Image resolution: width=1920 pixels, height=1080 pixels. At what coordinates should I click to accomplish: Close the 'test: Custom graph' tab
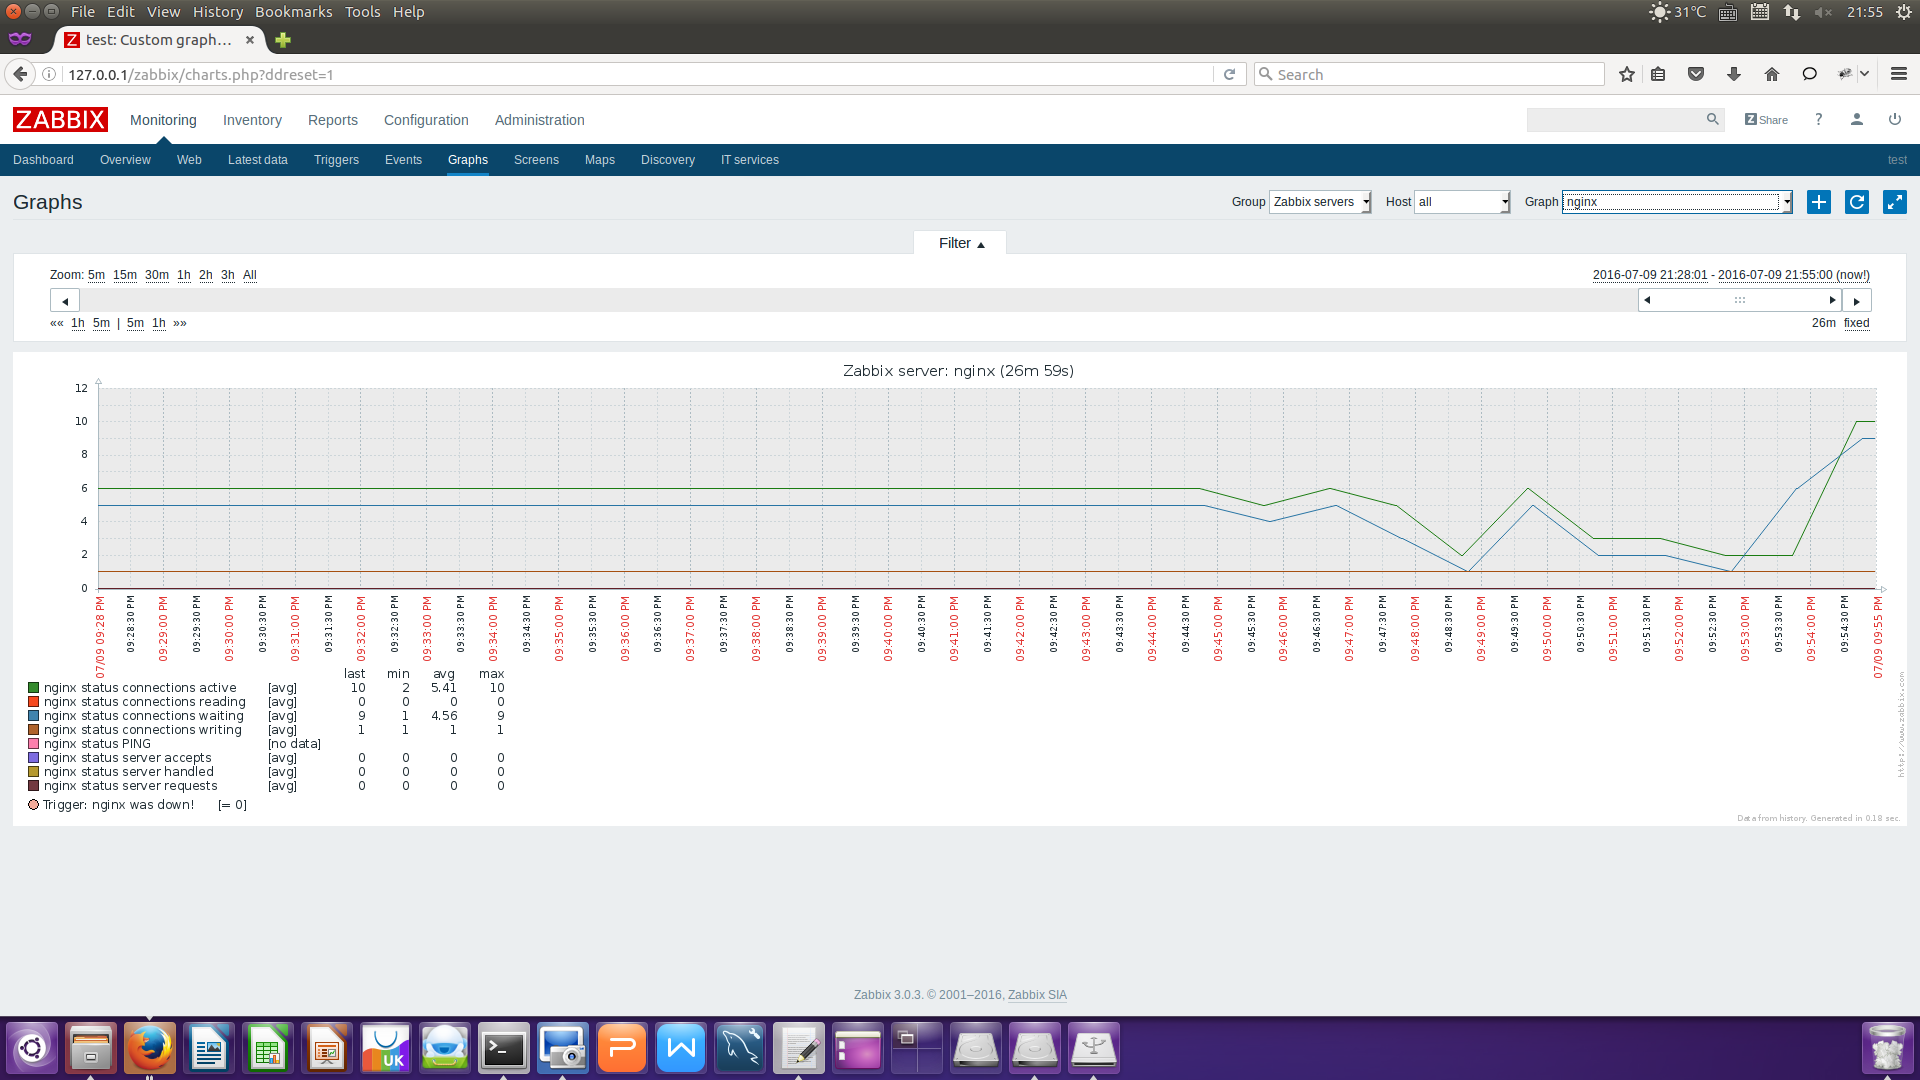tap(250, 40)
